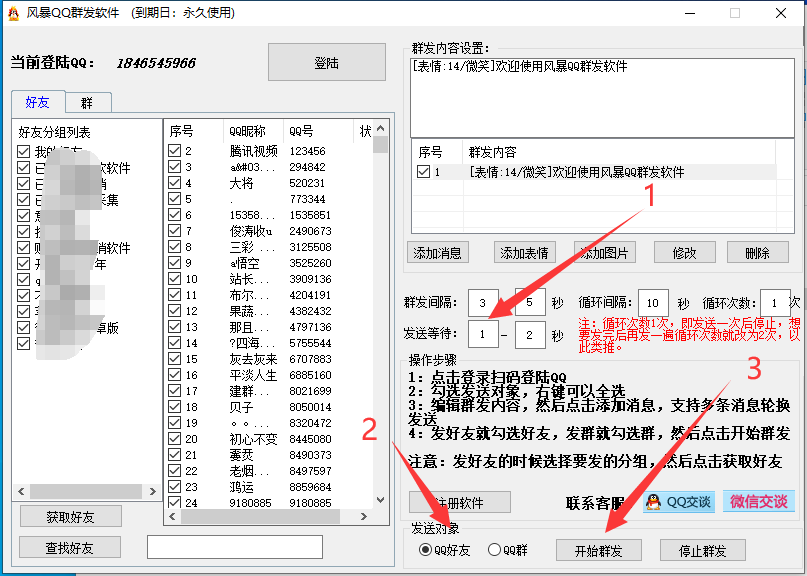Click friend list scroll down arrow

[x=380, y=500]
